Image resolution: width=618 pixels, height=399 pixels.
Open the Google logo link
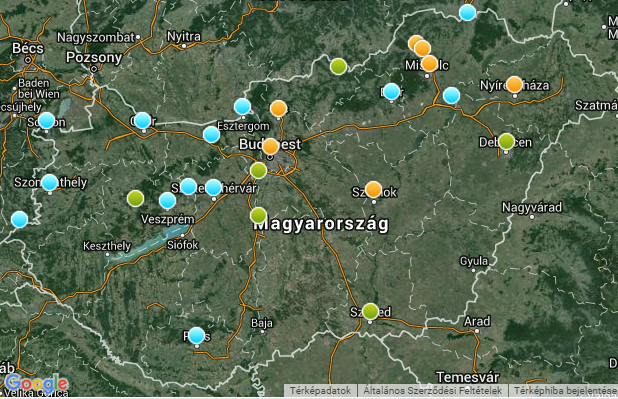tap(37, 384)
